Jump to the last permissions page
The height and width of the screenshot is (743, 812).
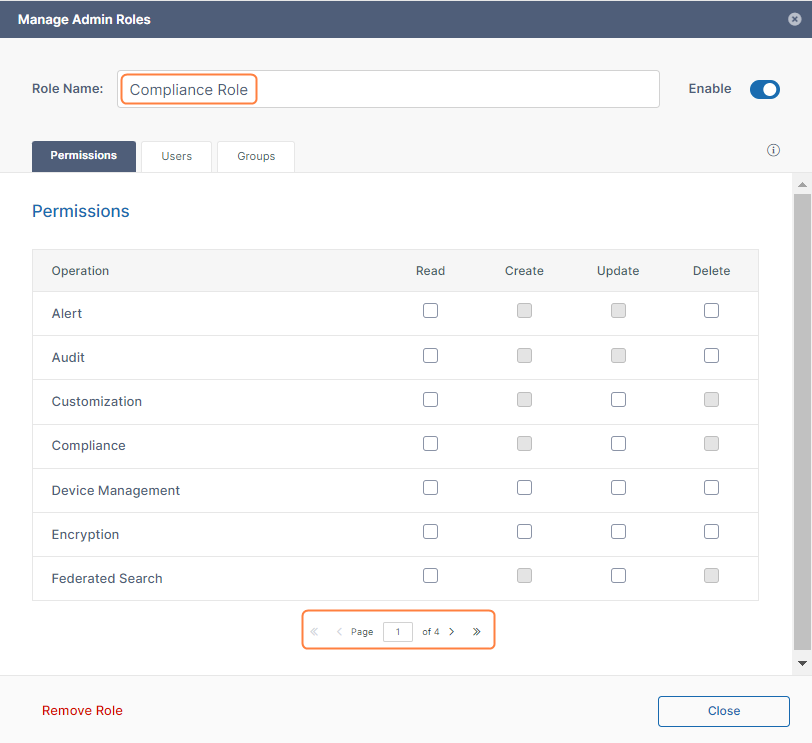coord(476,632)
